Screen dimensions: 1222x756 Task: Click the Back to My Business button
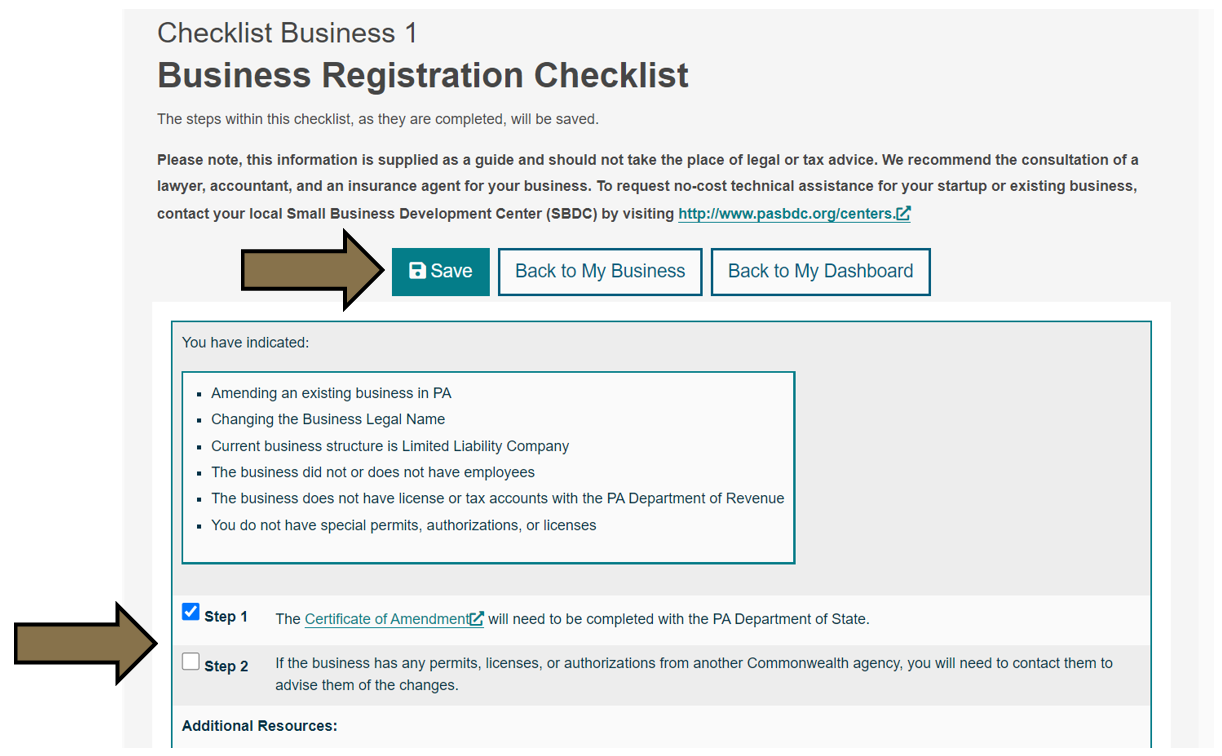[600, 271]
